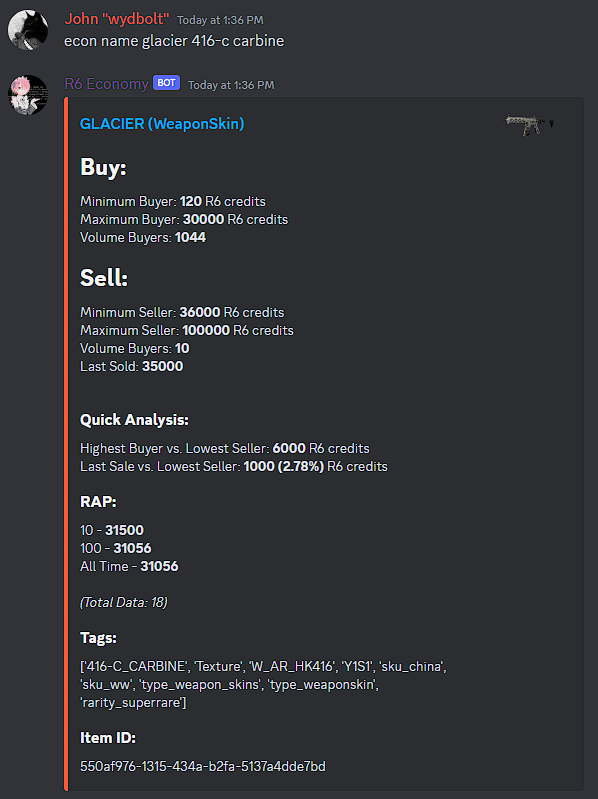598x799 pixels.
Task: Click the Minimum Seller 36000 value
Action: (x=200, y=312)
